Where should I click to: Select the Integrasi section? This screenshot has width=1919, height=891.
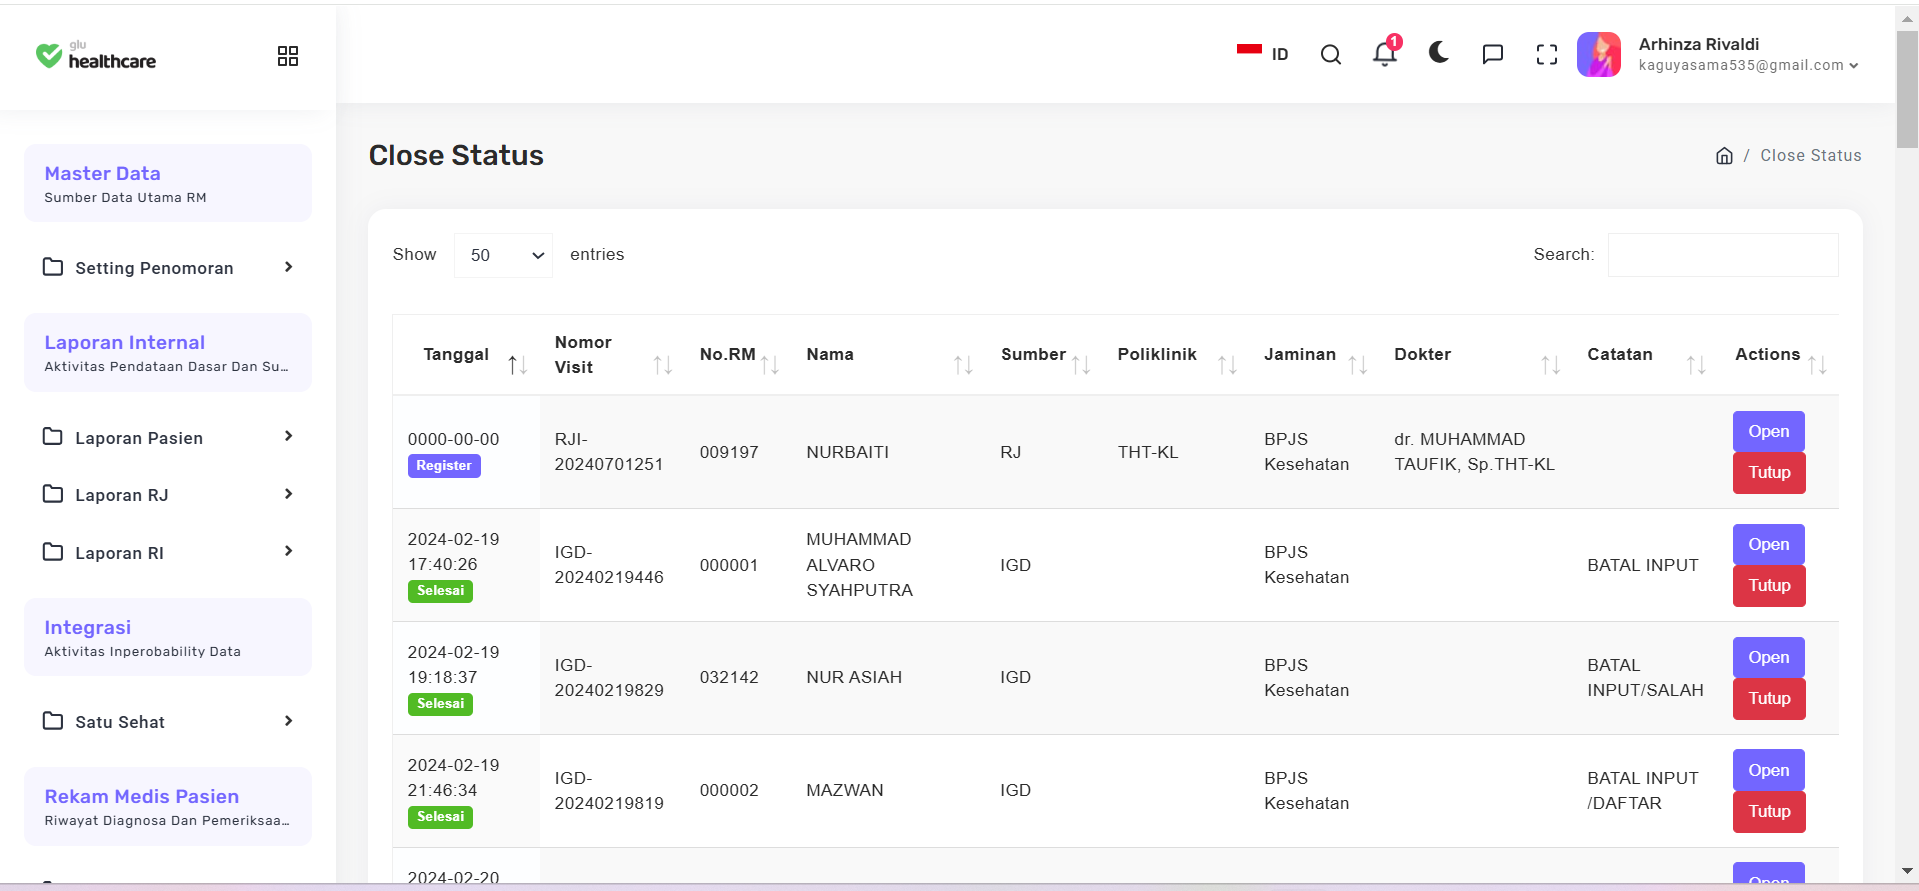click(x=168, y=637)
